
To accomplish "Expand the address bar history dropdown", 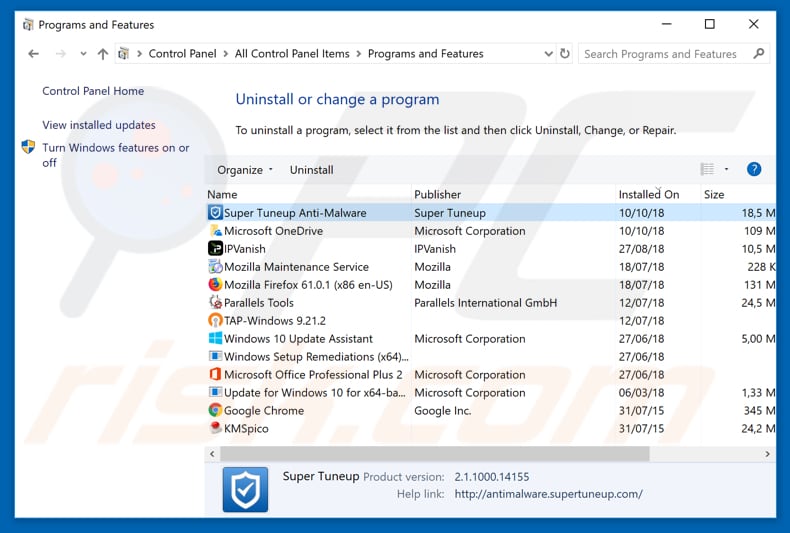I will pos(548,53).
